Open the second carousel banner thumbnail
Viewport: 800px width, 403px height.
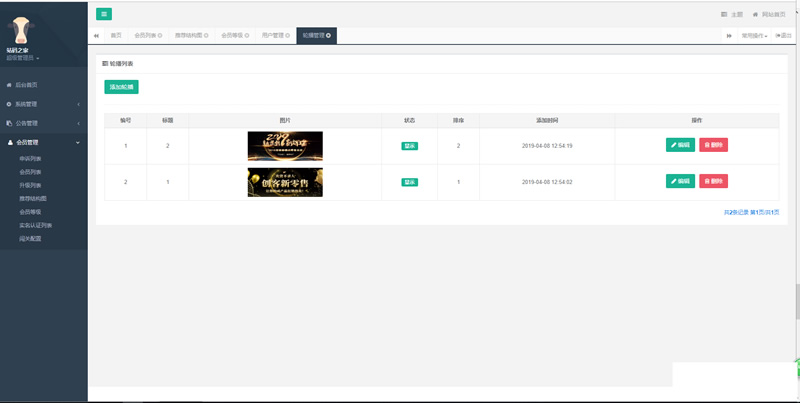(x=285, y=182)
